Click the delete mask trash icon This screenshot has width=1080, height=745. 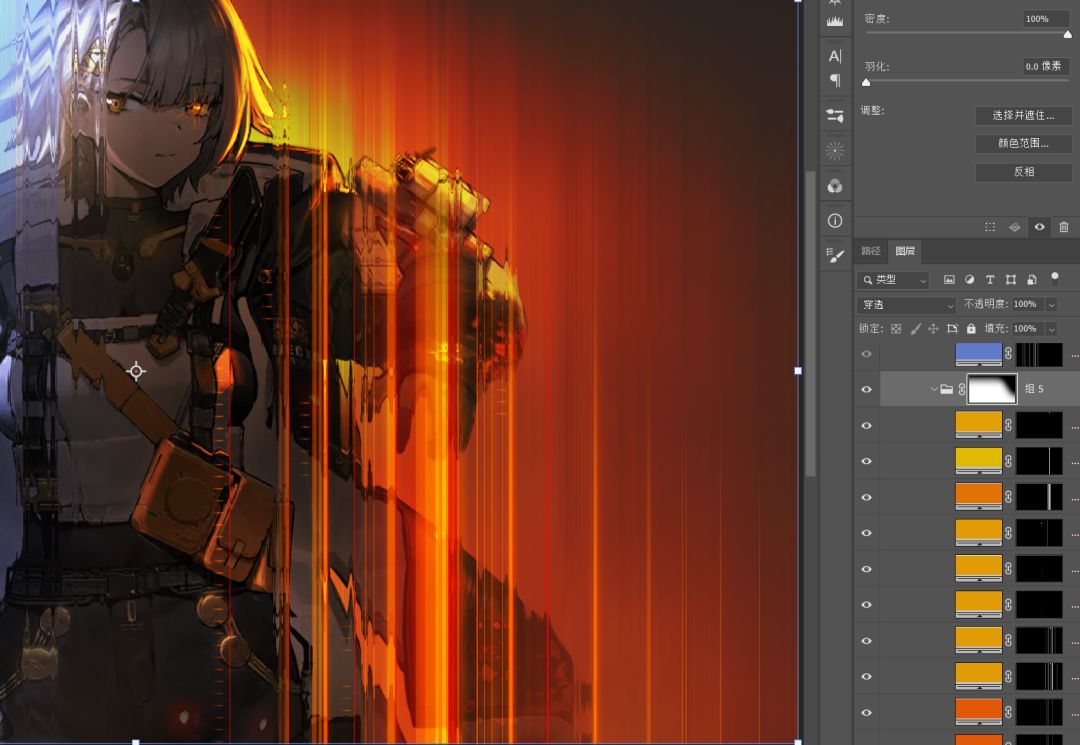[1064, 227]
